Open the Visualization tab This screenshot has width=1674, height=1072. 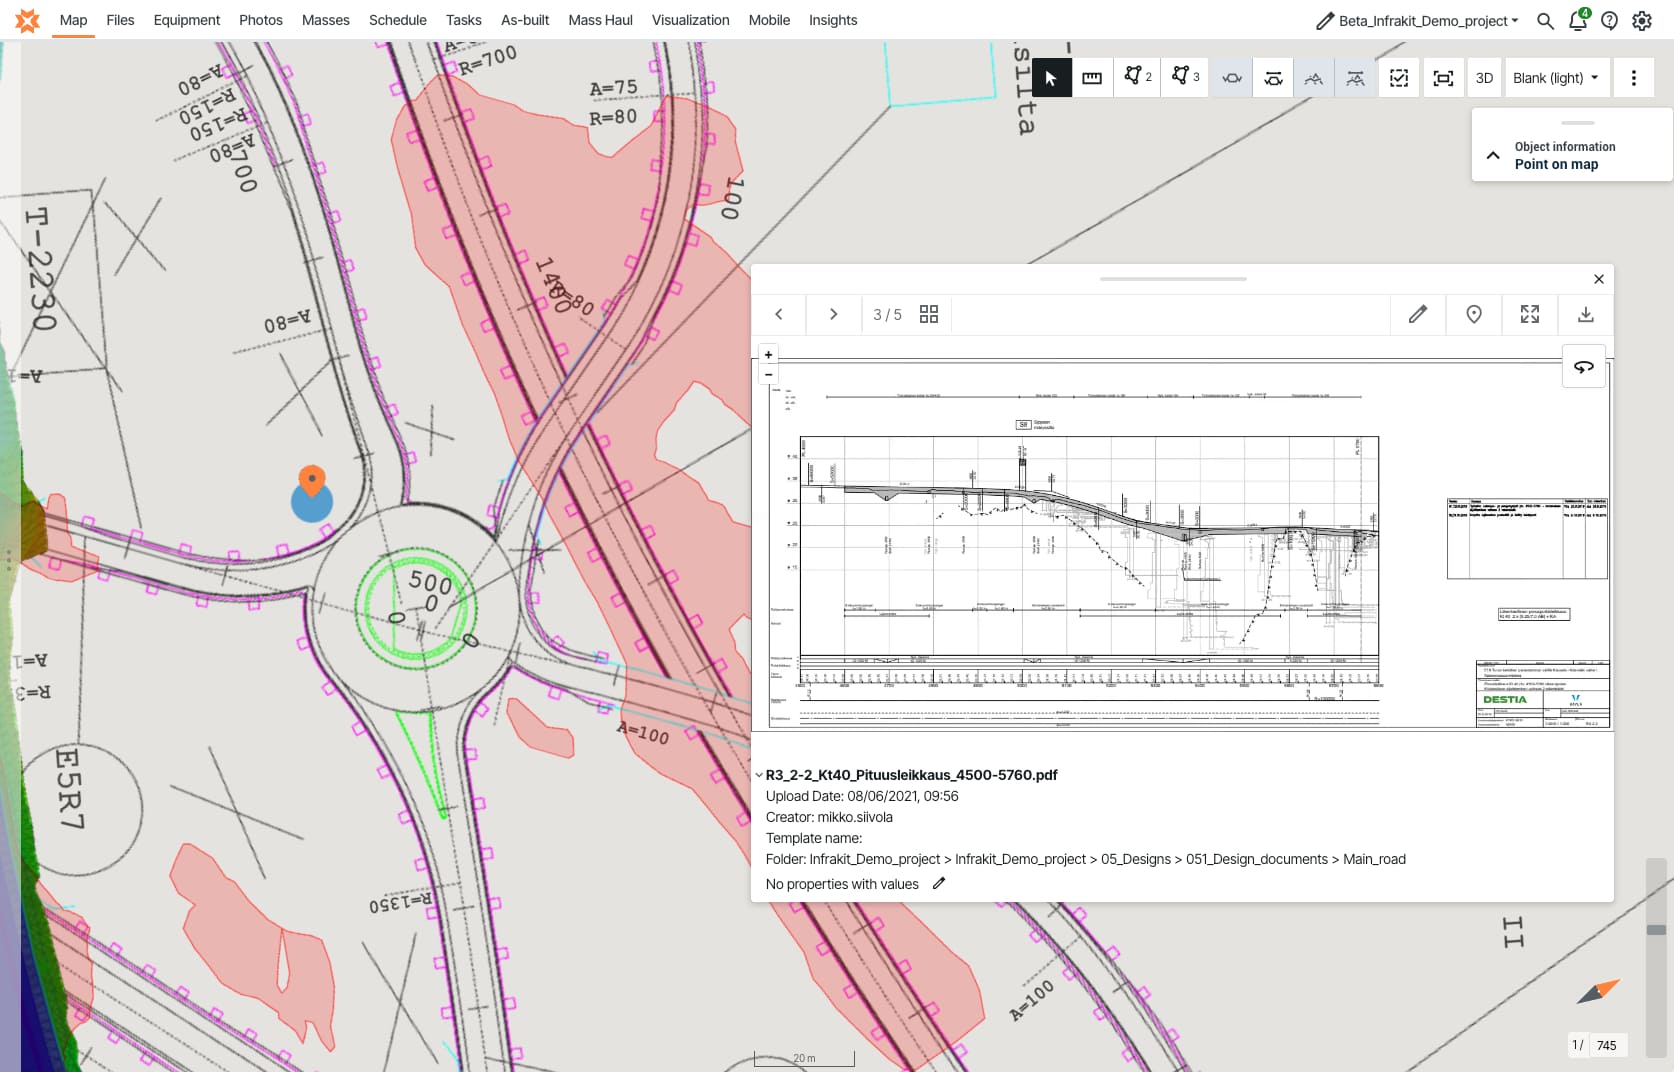[x=691, y=20]
